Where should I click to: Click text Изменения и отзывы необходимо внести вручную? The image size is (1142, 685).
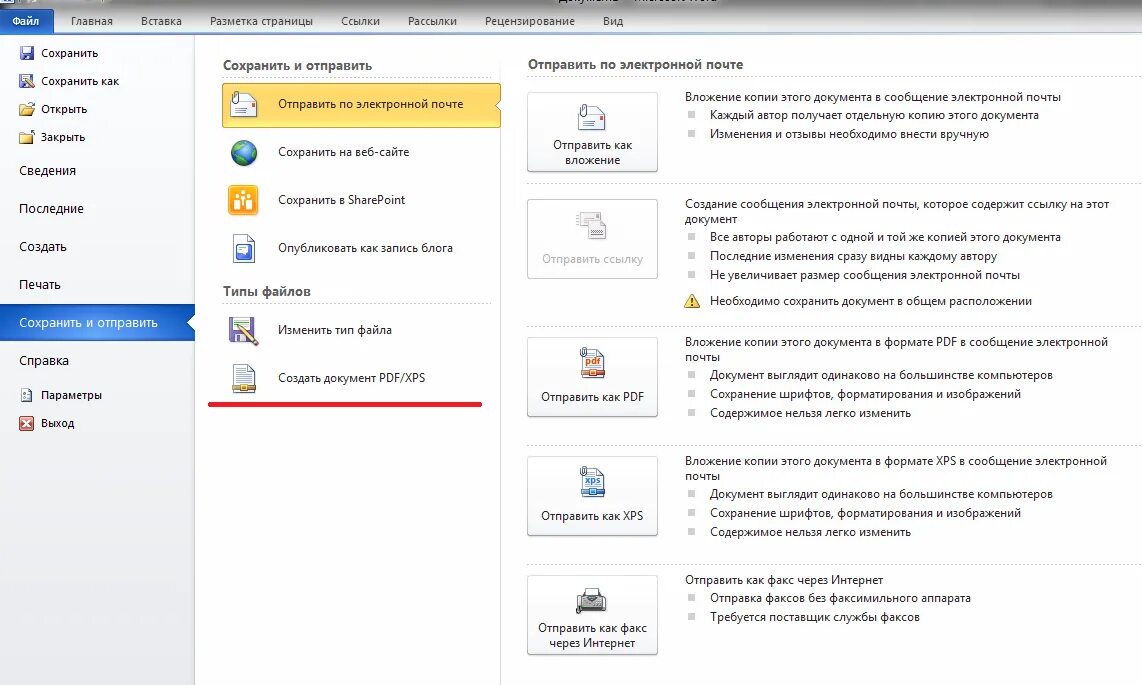coord(849,134)
